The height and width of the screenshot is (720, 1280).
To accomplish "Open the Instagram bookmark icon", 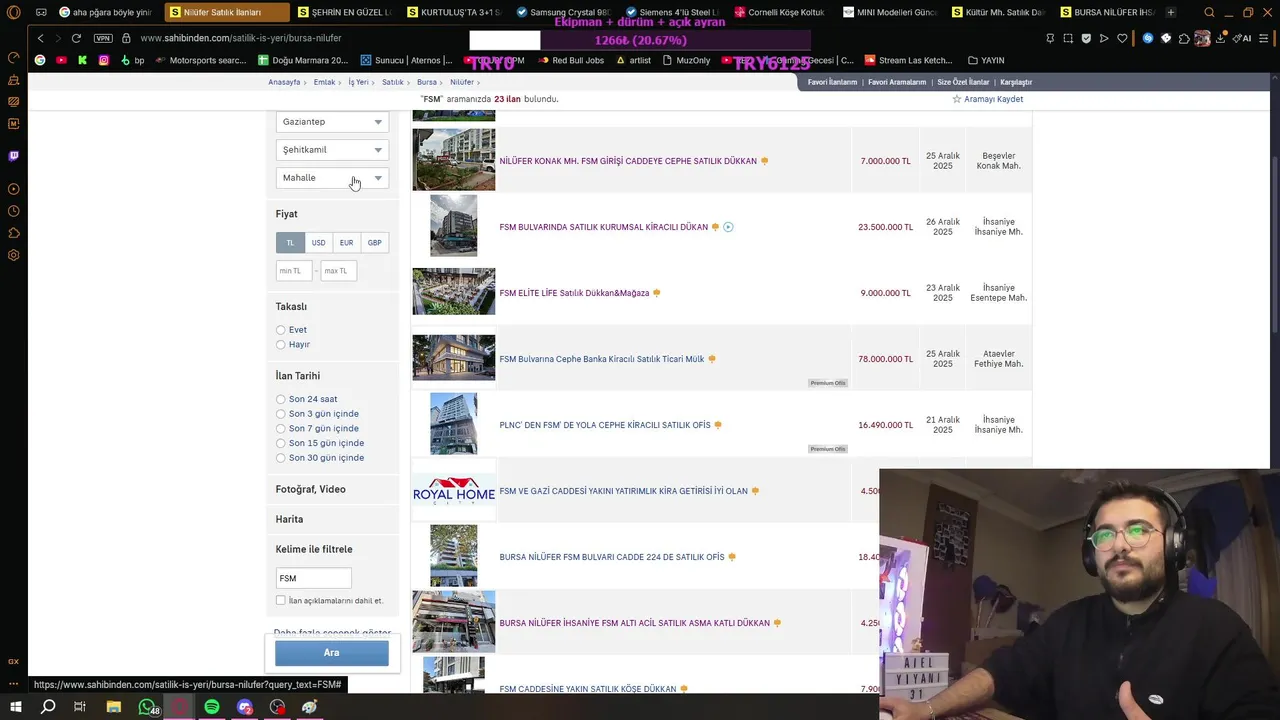I will tap(103, 60).
